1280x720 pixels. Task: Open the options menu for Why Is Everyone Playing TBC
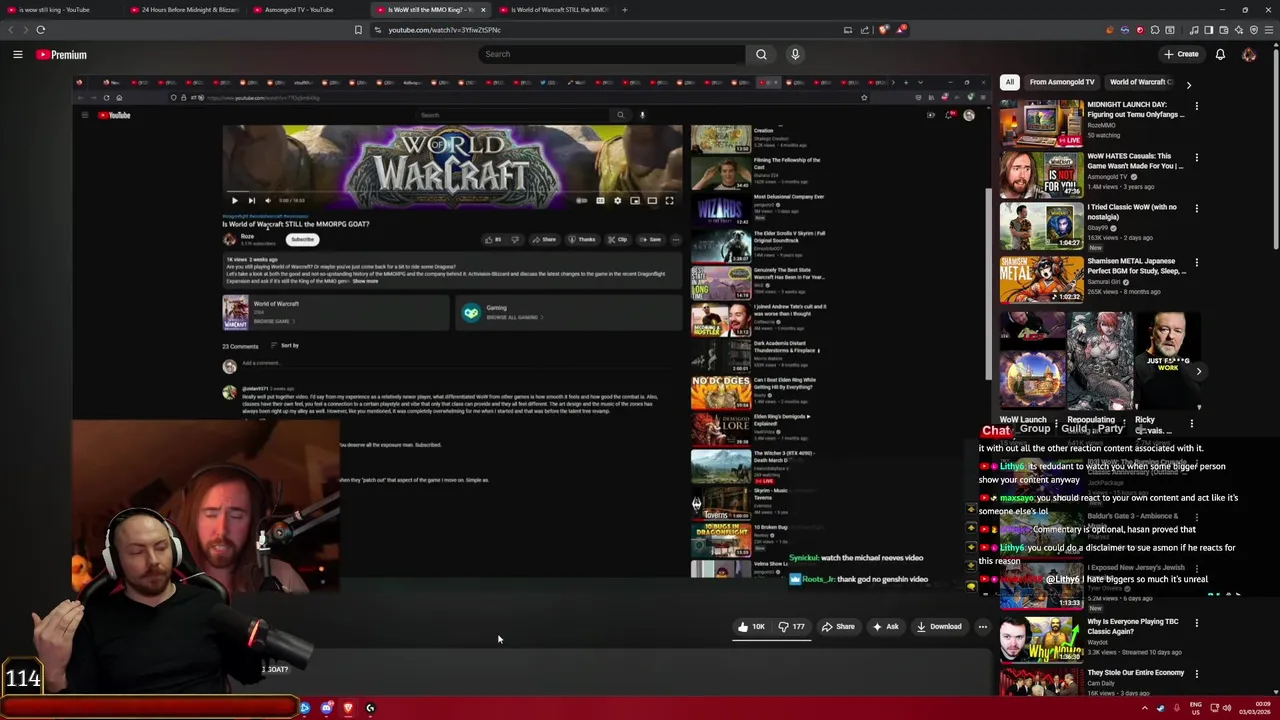pos(1196,623)
